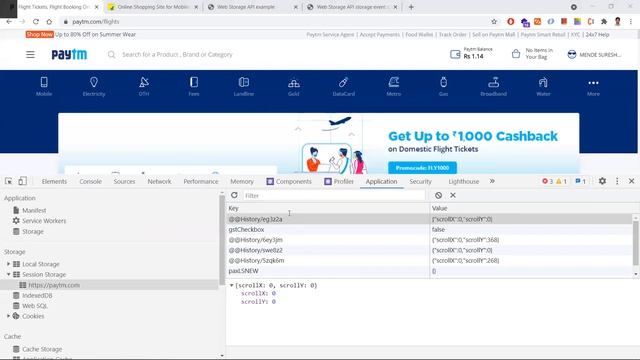640x360 pixels.
Task: Open the Paytm Balance wallet icon
Action: (455, 54)
